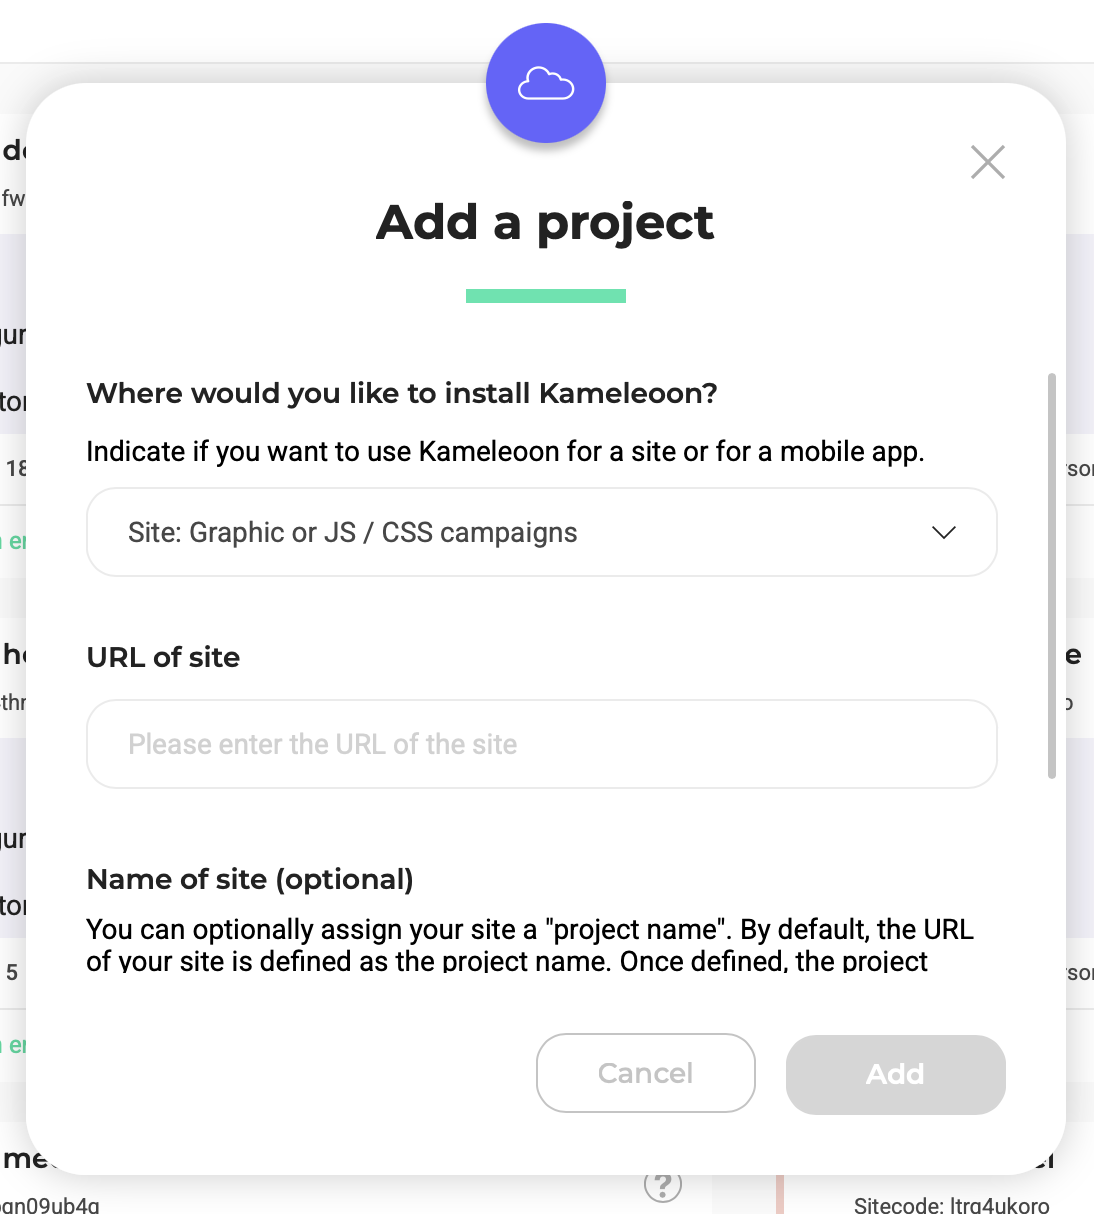Click the green bar under the dialog title
Screen dimensions: 1094x1214
point(545,294)
